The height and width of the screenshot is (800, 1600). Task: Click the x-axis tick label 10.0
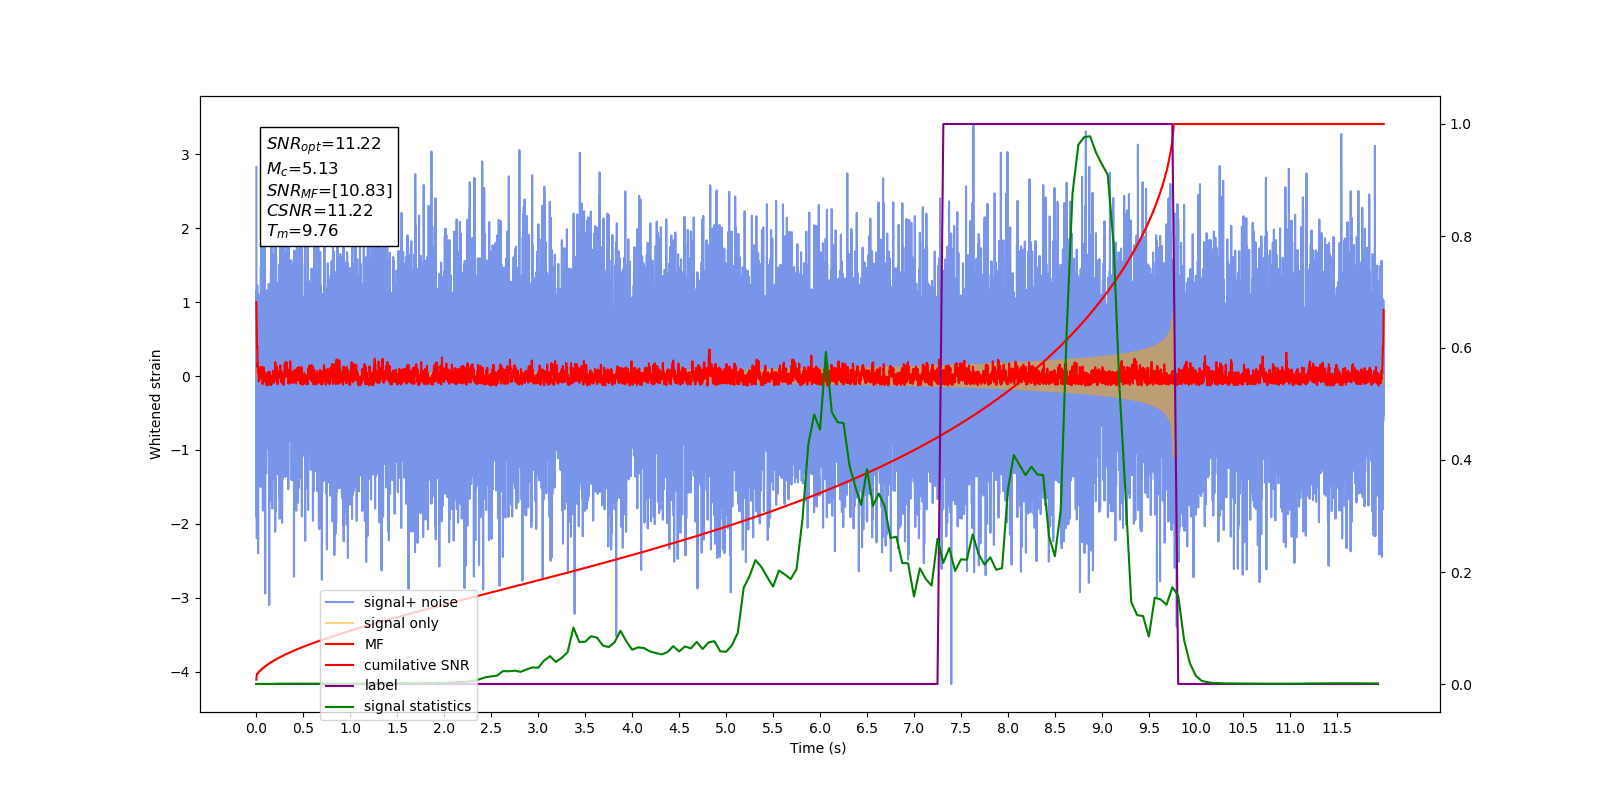coord(1196,728)
